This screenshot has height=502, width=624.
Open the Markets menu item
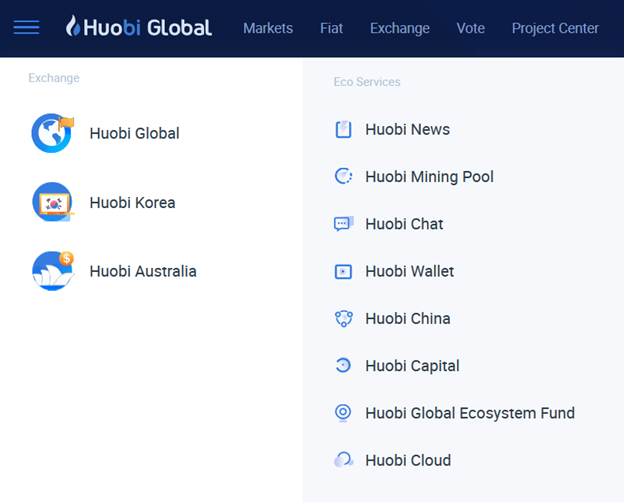coord(268,28)
